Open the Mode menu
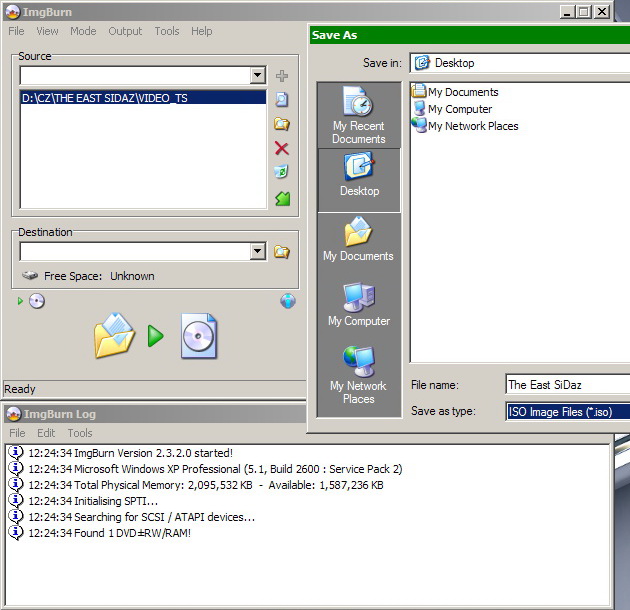The height and width of the screenshot is (610, 630). (83, 31)
